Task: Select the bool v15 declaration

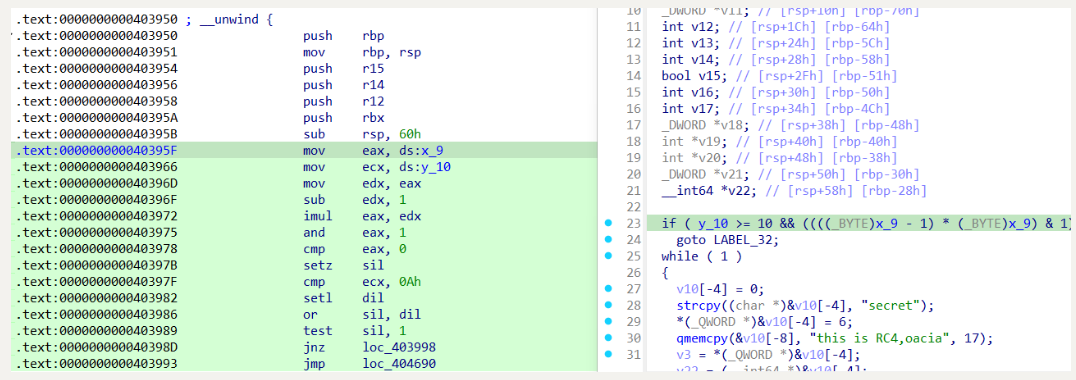Action: coord(779,75)
